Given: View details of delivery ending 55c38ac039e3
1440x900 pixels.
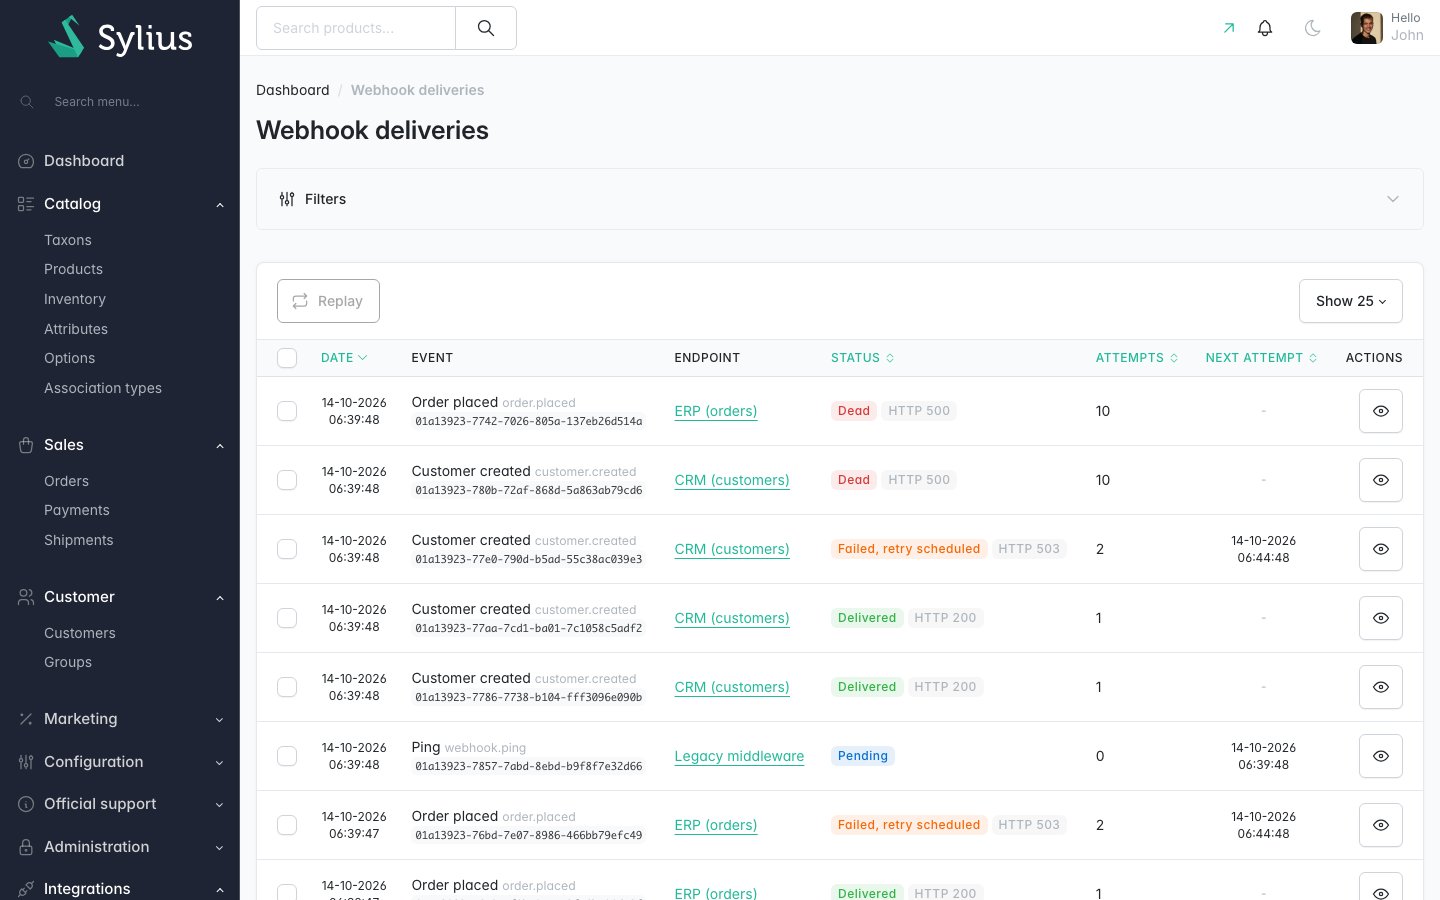Looking at the screenshot, I should 1380,549.
